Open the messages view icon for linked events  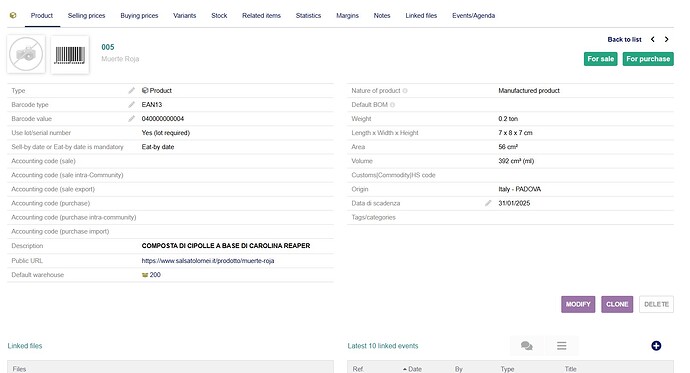[526, 346]
